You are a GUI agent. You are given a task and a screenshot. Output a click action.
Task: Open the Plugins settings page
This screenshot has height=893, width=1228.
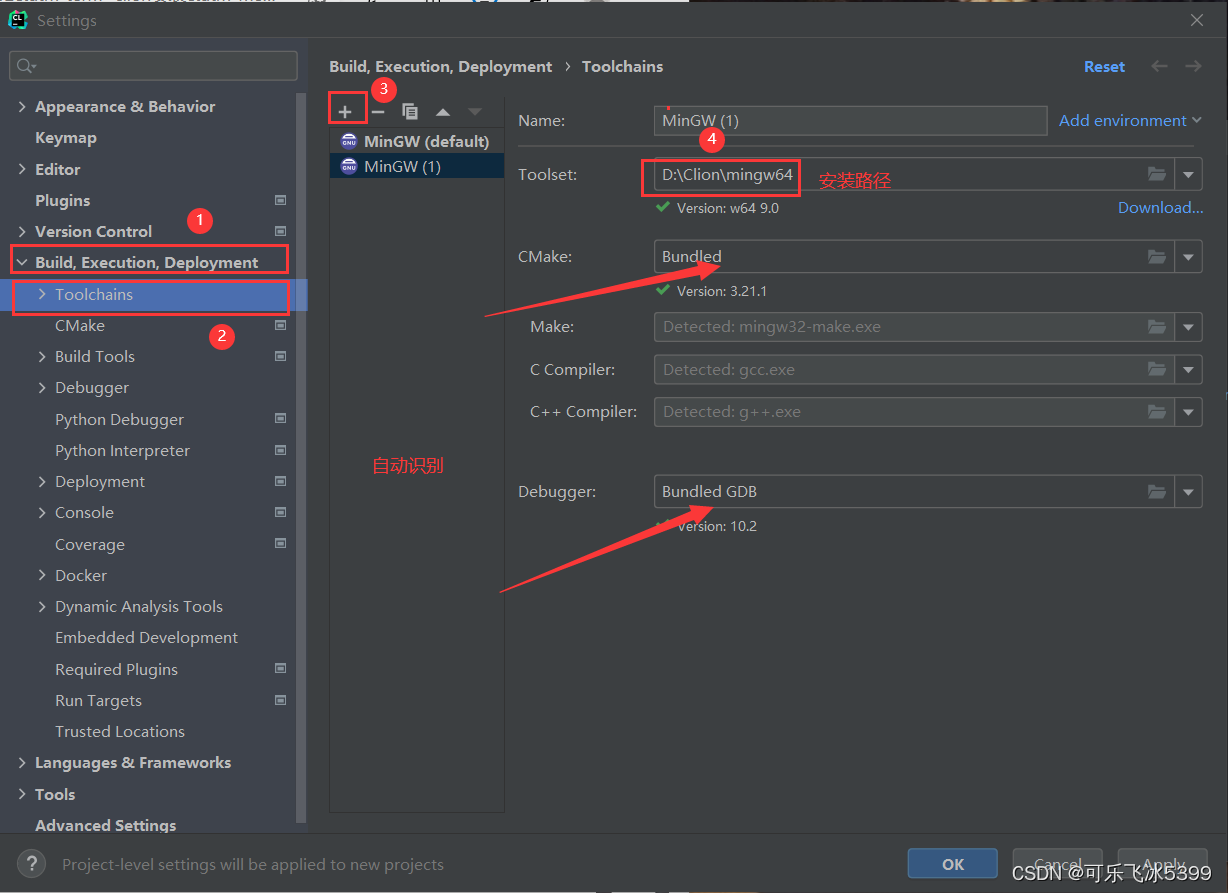(x=63, y=200)
